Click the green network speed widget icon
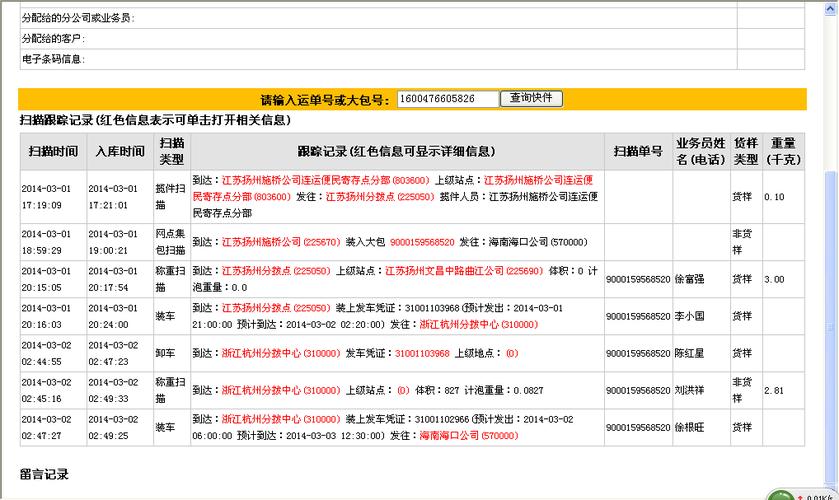 [x=782, y=496]
